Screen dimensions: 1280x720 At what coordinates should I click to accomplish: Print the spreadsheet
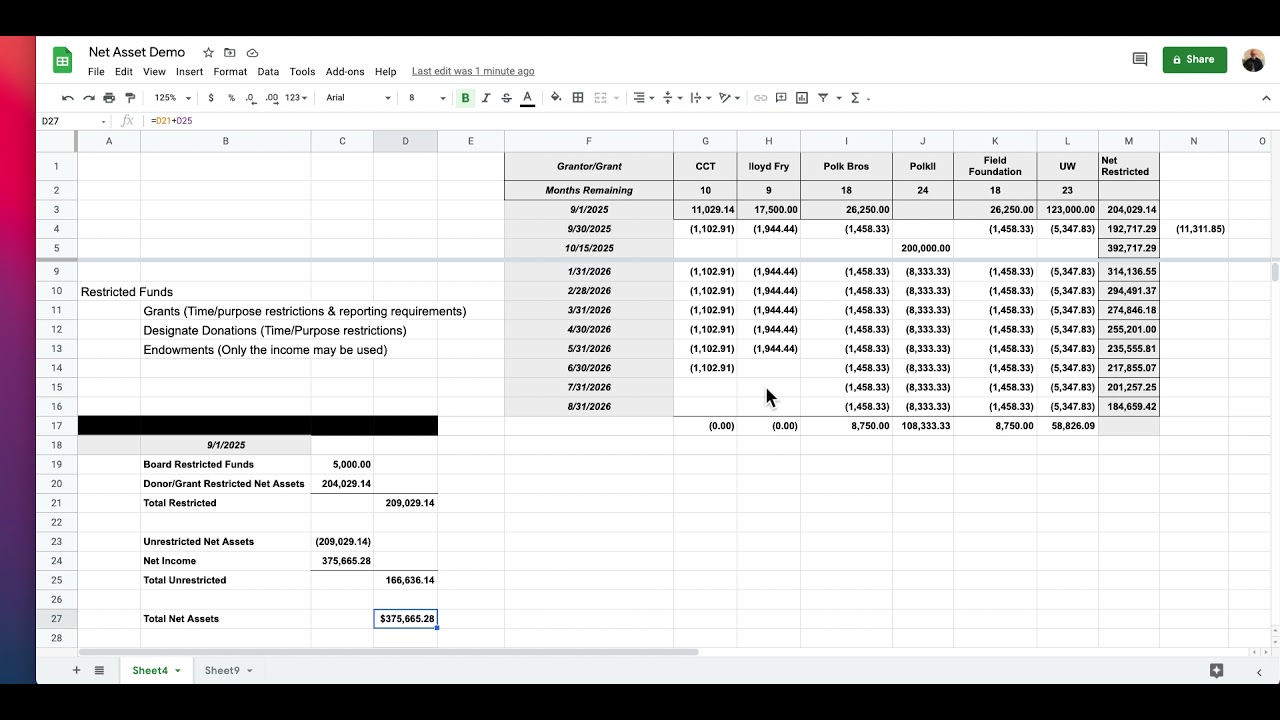click(109, 98)
